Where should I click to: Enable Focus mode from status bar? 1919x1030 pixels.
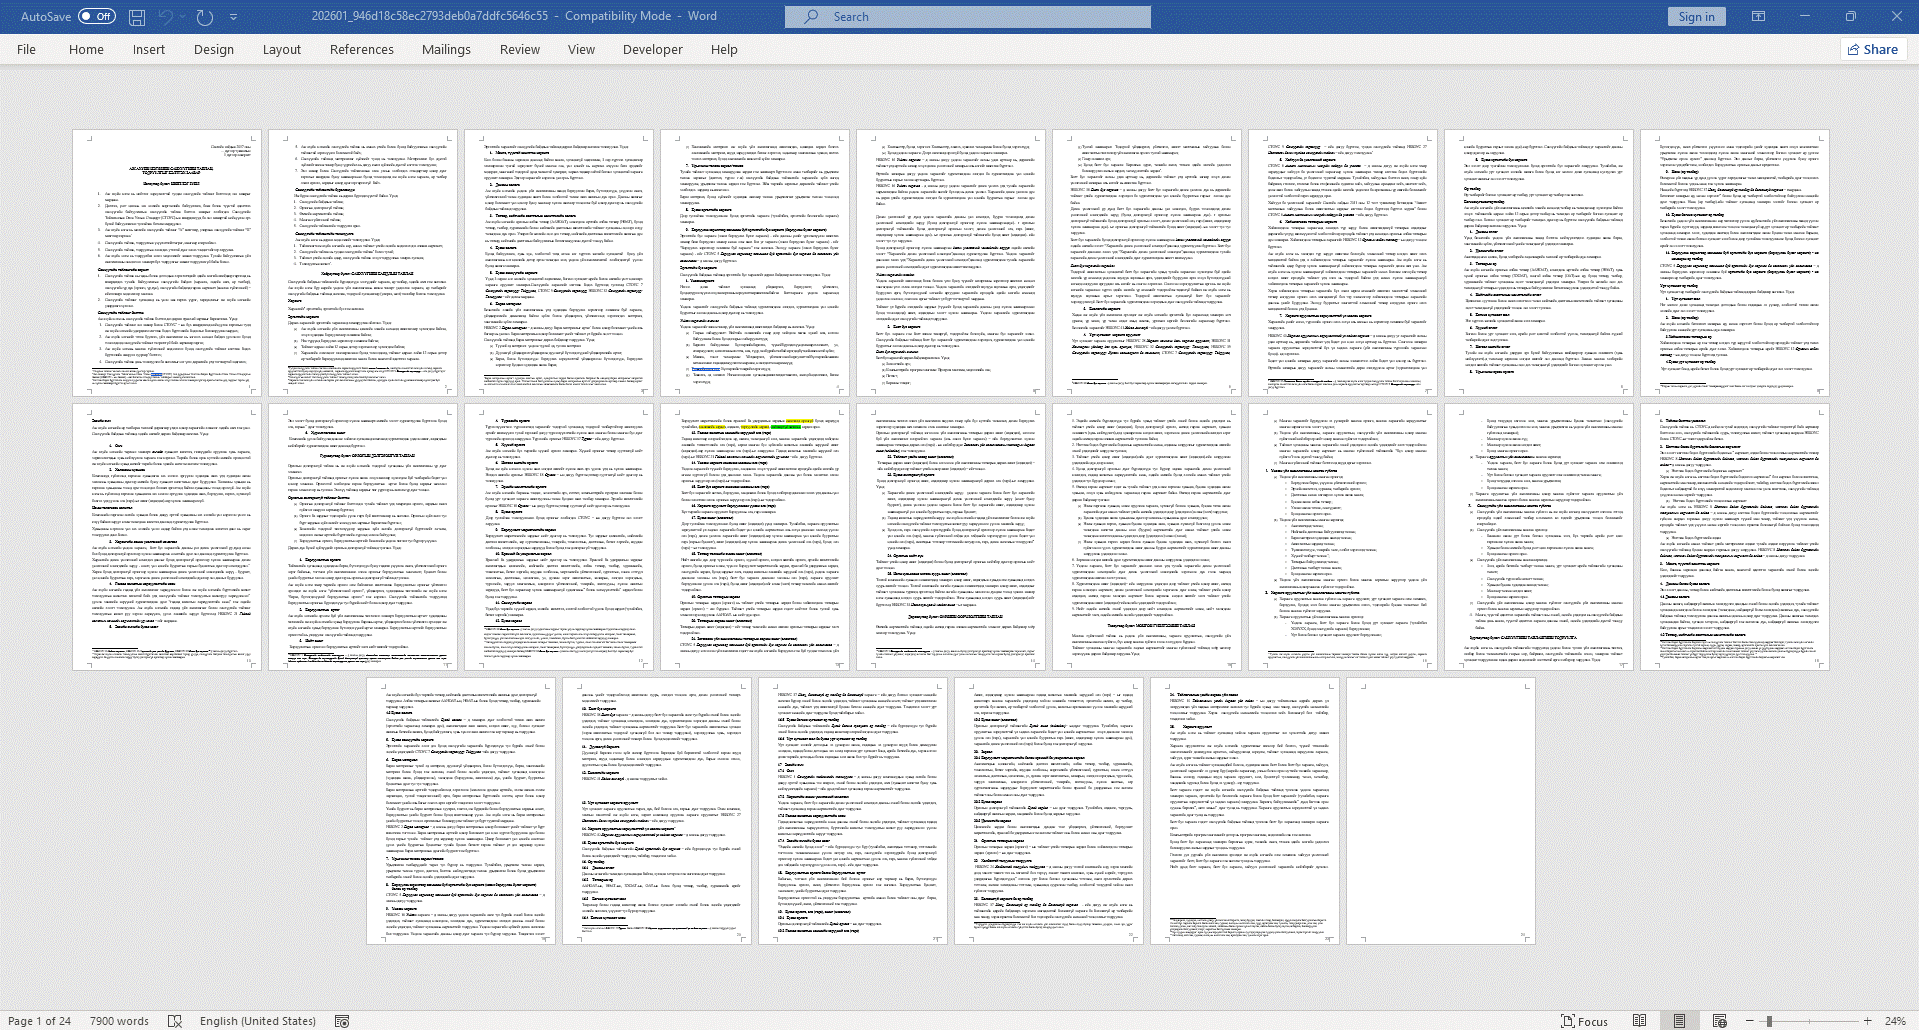click(1584, 1021)
